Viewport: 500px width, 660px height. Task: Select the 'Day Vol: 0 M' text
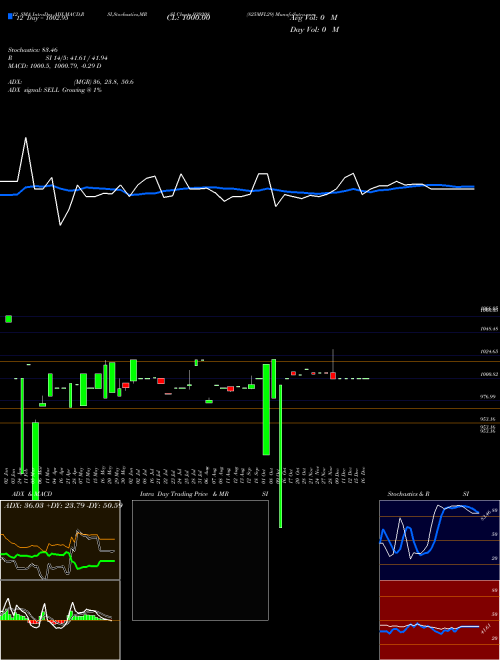pos(314,30)
